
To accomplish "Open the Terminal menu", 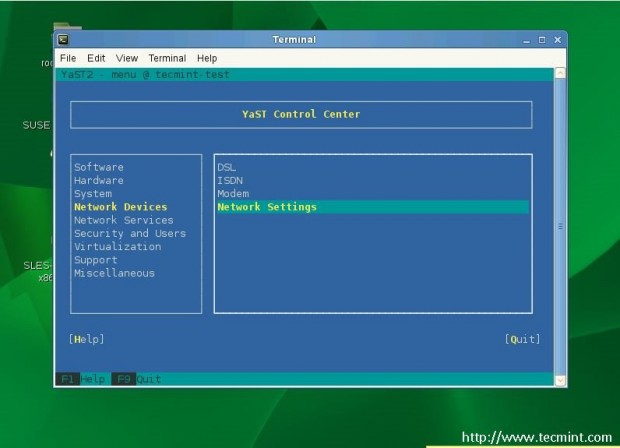I will [x=167, y=59].
